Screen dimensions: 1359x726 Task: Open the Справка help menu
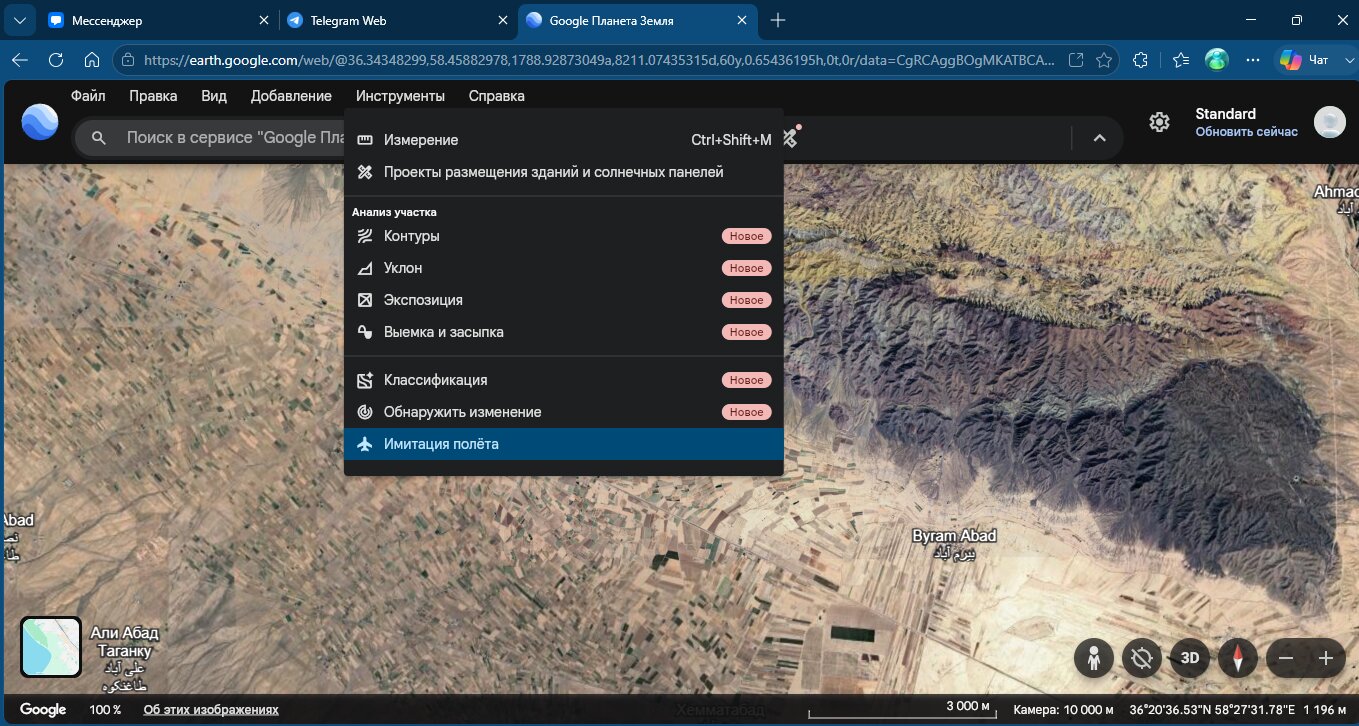click(x=496, y=96)
